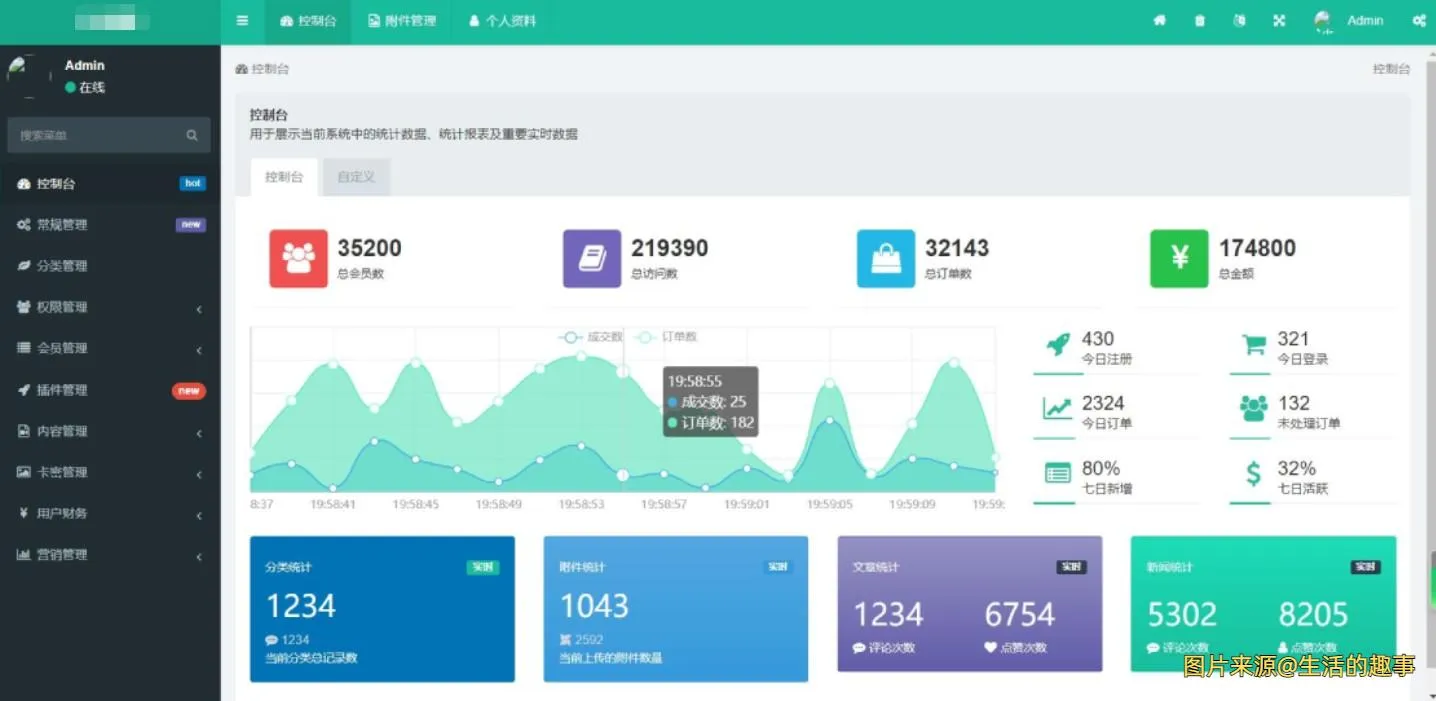Click the fullscreen expand icon in the navbar
This screenshot has height=701, width=1436.
tap(1279, 20)
